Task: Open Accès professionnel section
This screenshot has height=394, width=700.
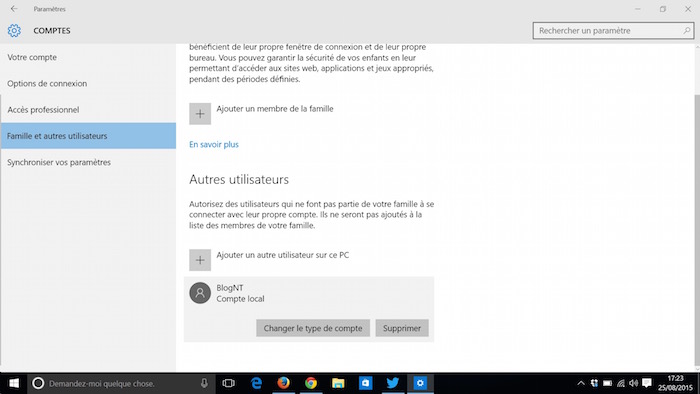Action: (88, 110)
